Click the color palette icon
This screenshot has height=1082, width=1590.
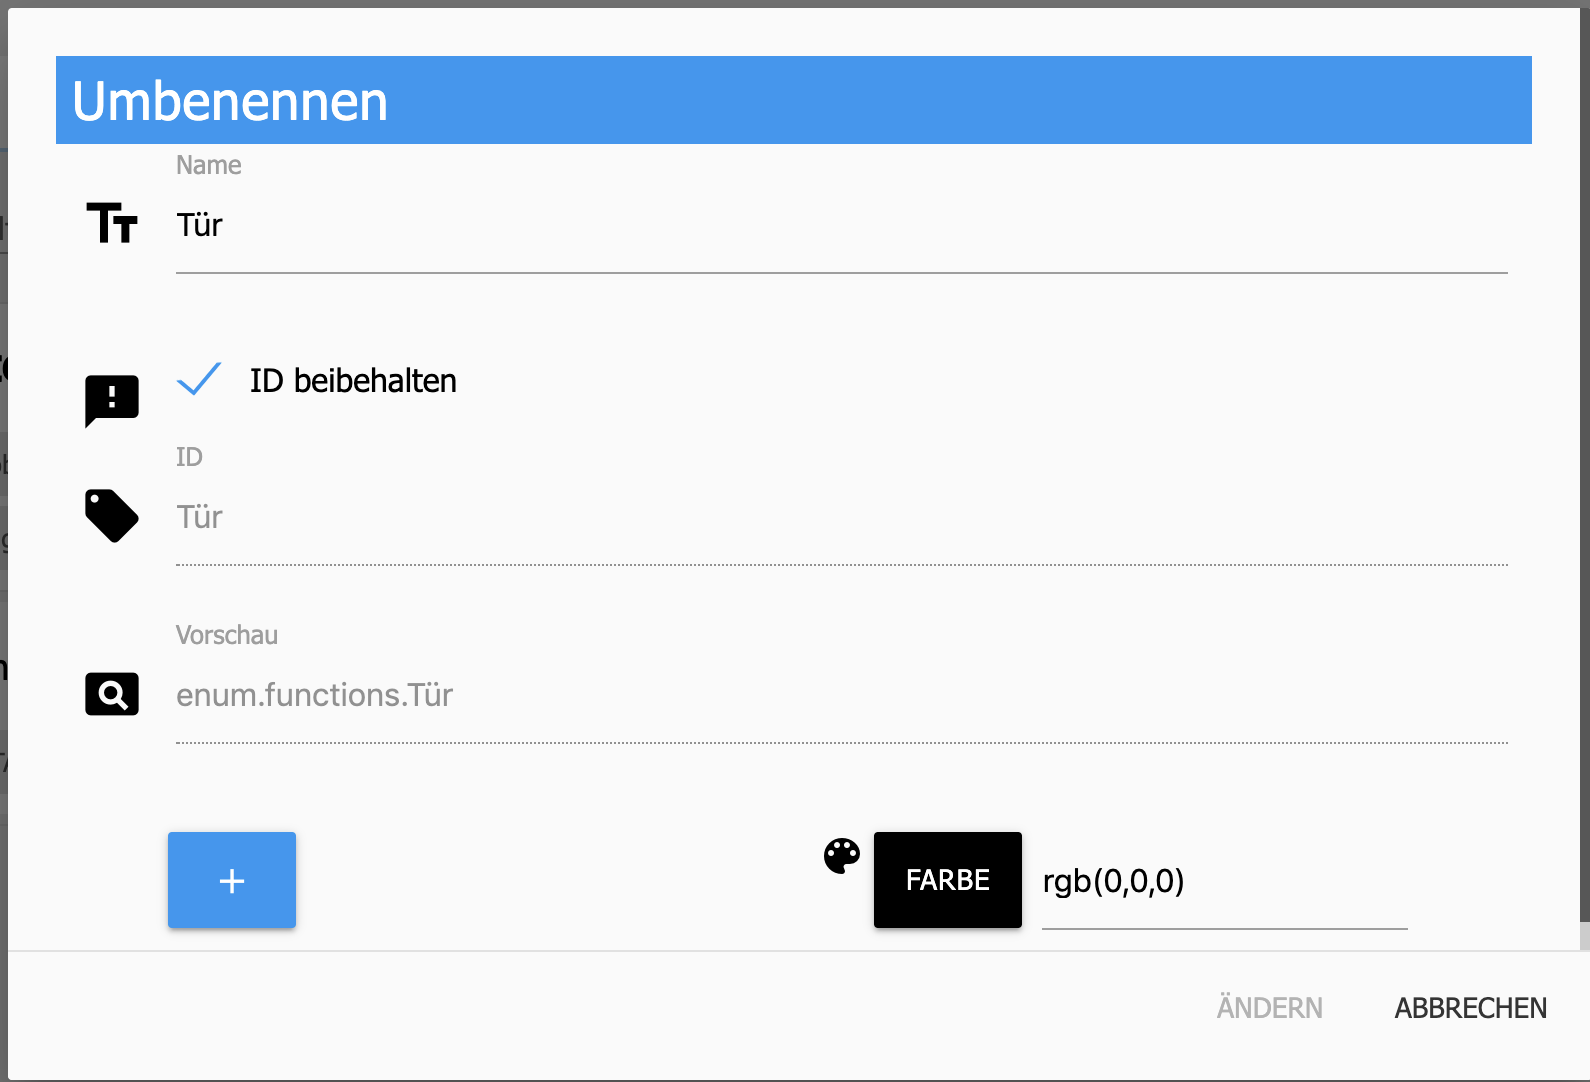coord(842,856)
